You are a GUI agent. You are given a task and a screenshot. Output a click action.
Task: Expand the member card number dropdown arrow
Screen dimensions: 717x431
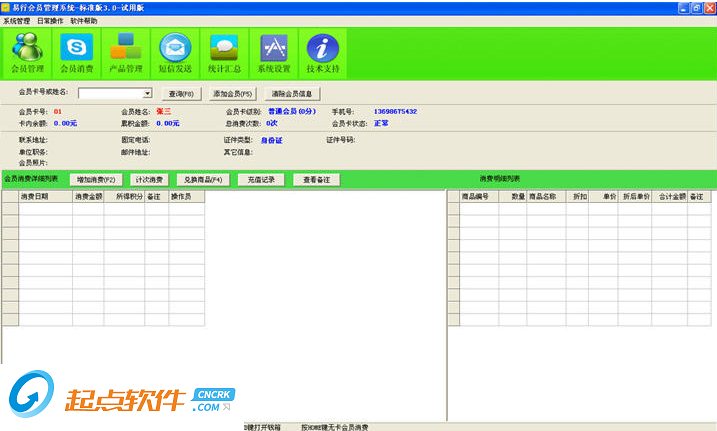pos(147,93)
